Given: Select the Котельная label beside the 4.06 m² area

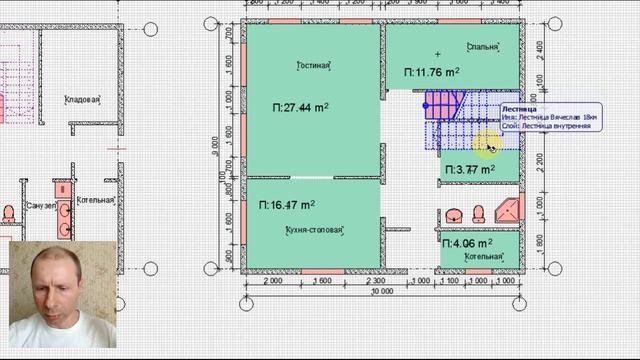Looking at the screenshot, I should (484, 257).
